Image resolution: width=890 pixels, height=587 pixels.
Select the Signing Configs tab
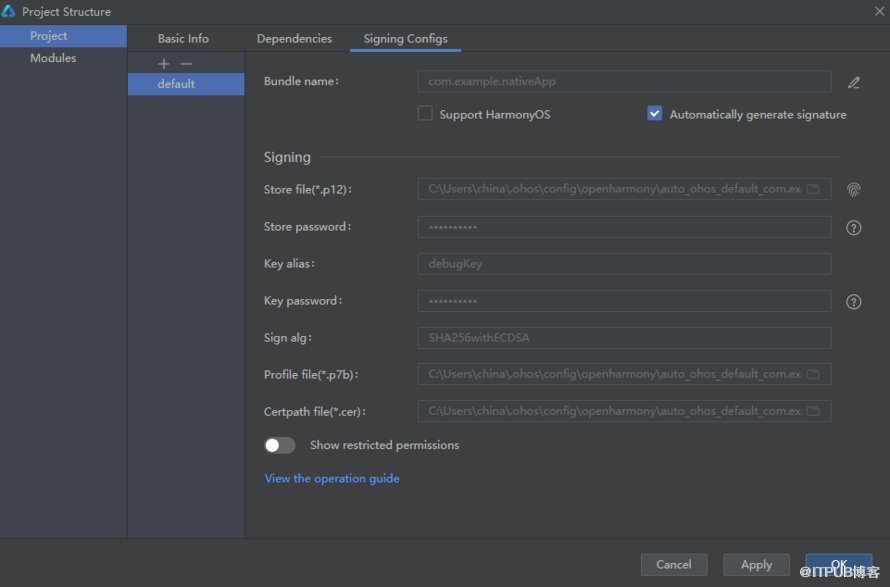[x=405, y=39]
